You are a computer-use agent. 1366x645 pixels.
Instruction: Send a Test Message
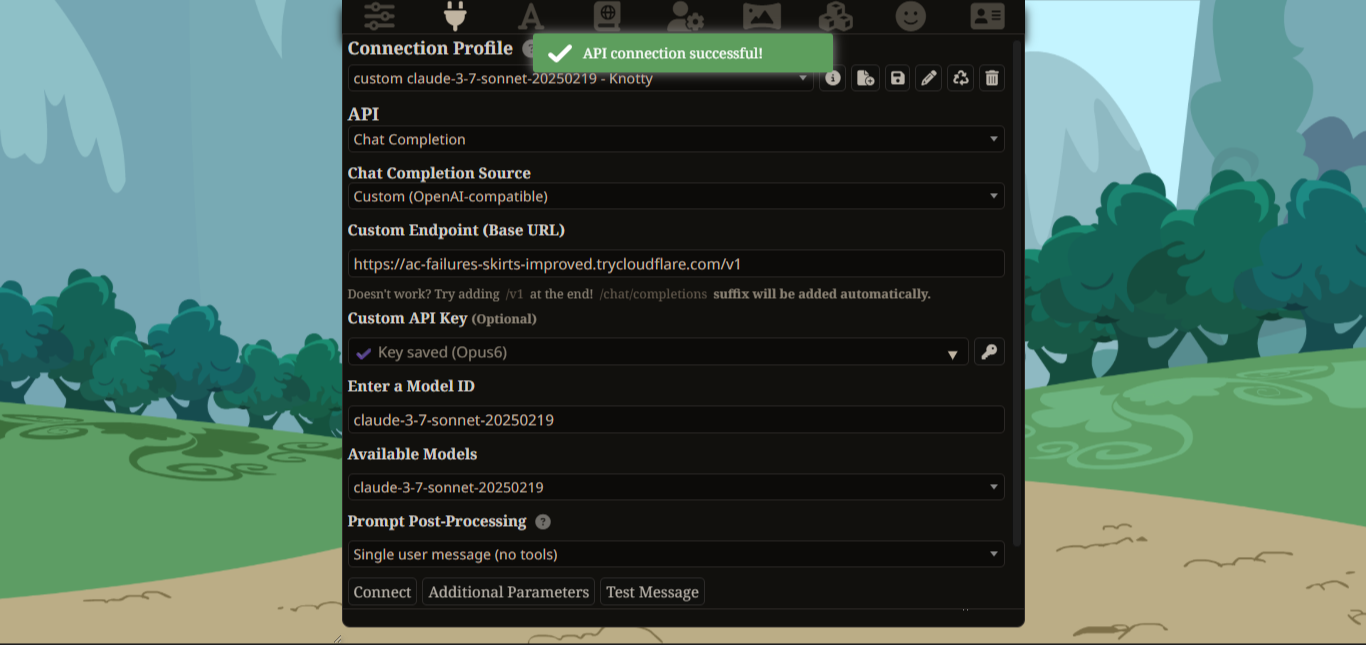[x=652, y=592]
